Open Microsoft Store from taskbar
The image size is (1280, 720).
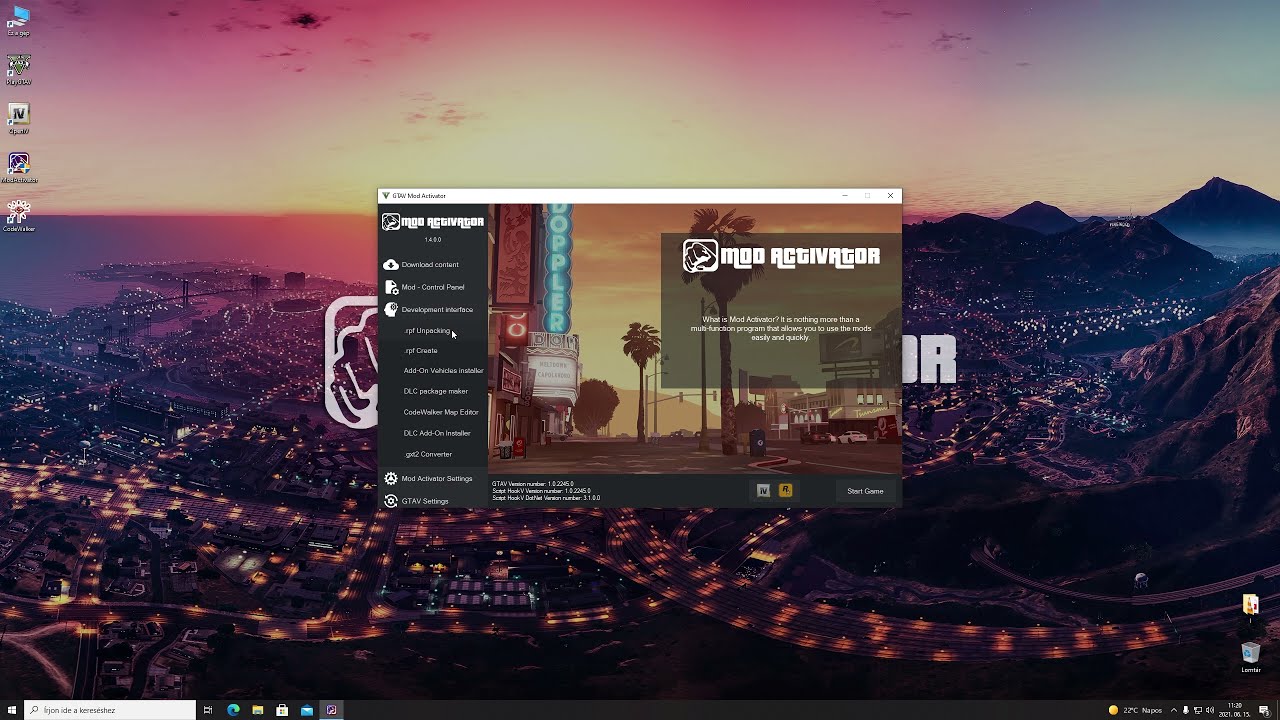coord(282,710)
